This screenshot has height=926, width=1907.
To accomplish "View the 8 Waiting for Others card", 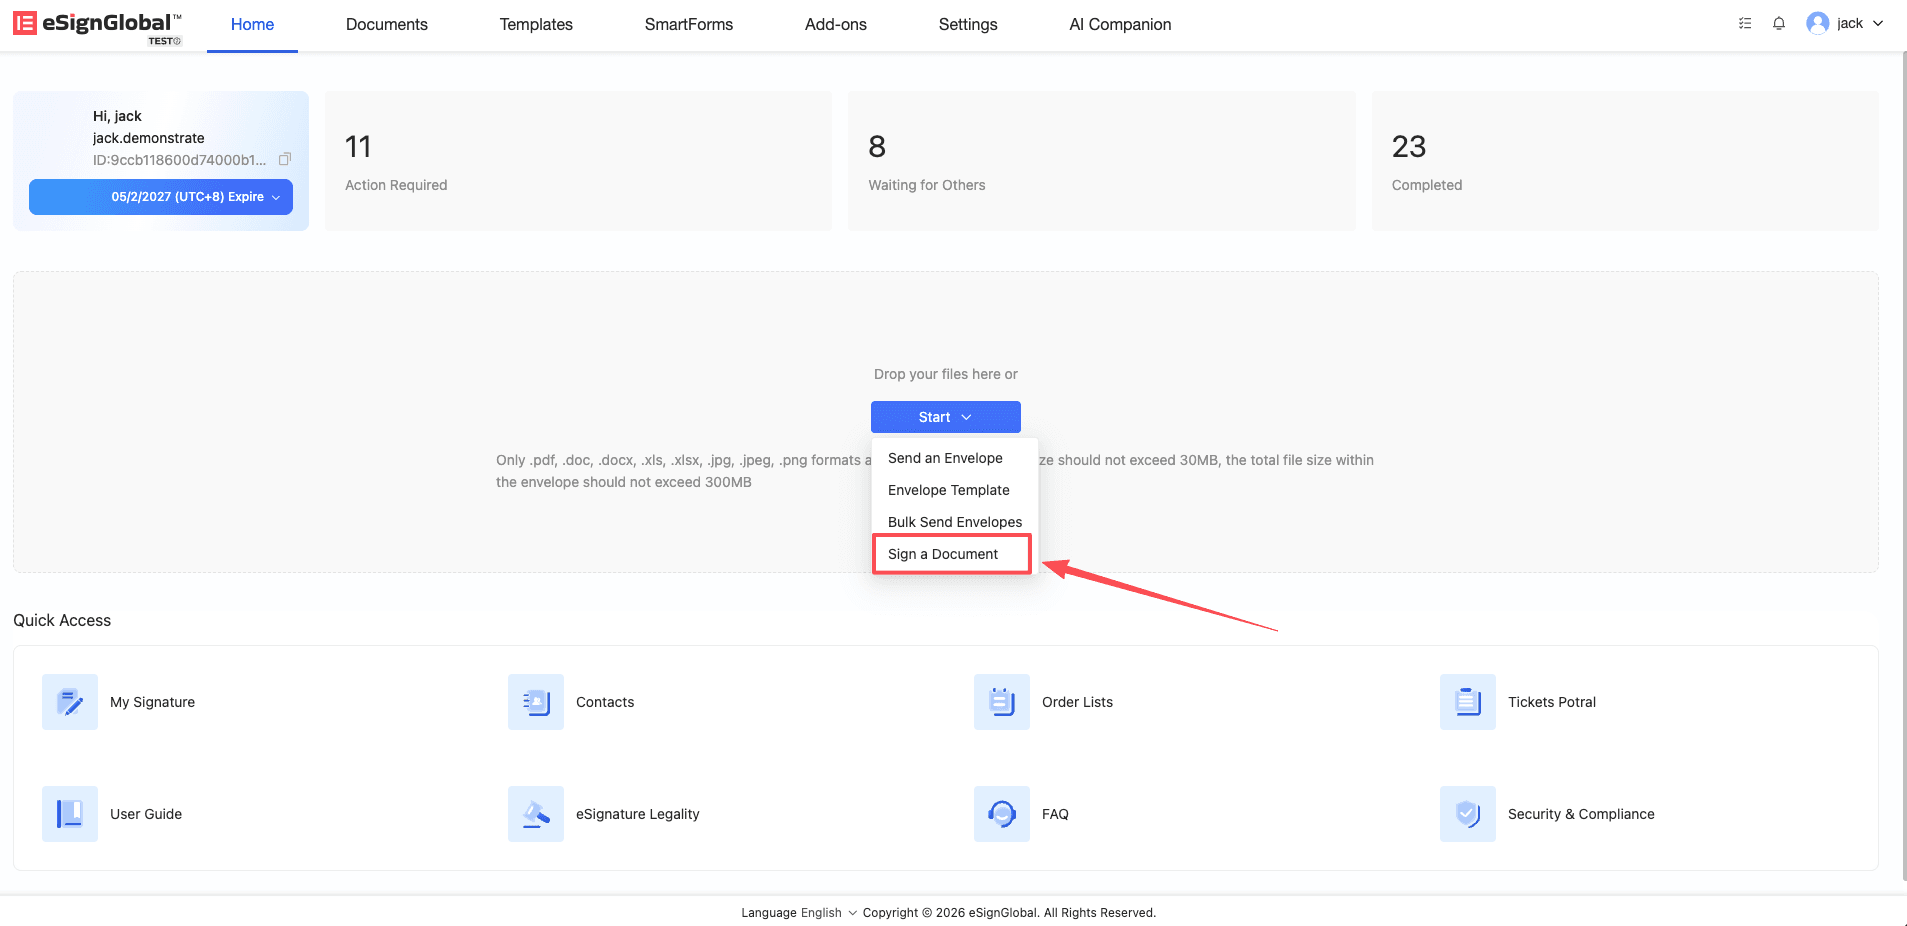I will [1102, 161].
